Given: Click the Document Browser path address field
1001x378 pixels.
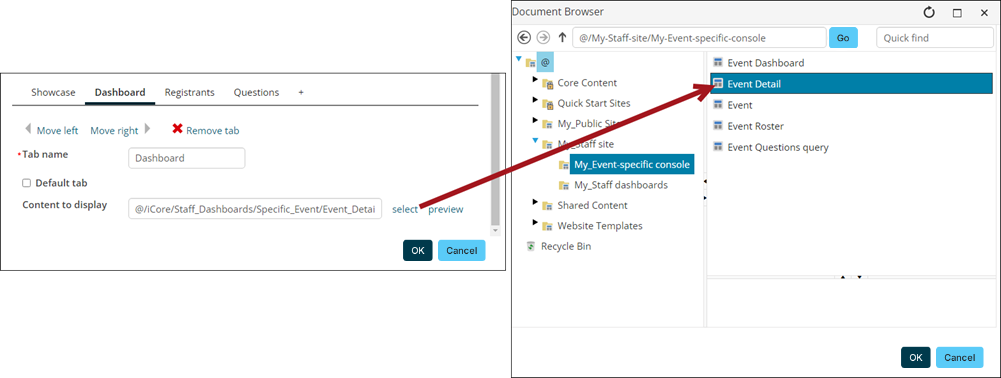Looking at the screenshot, I should (x=699, y=38).
